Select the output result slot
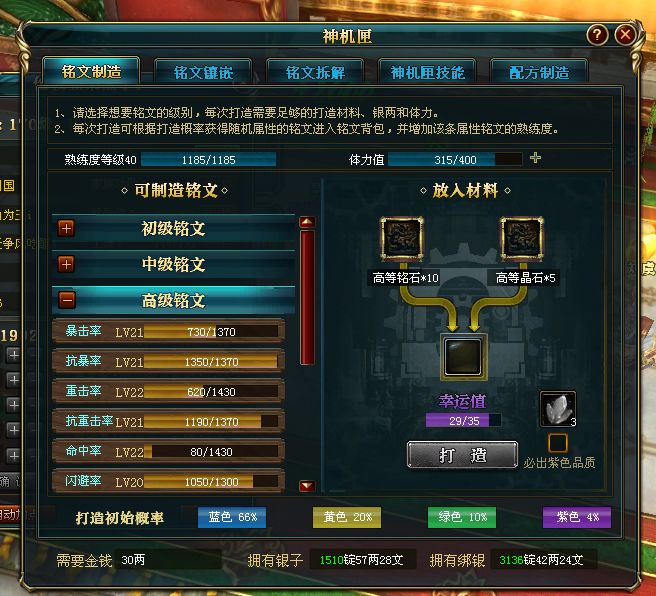The image size is (656, 596). pos(463,357)
